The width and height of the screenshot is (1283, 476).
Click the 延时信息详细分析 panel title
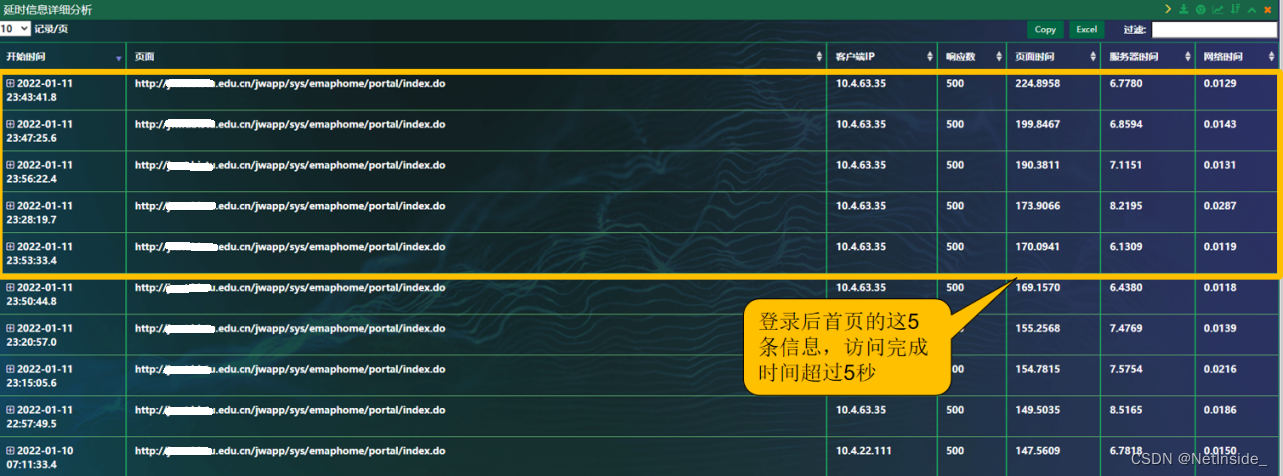click(48, 9)
